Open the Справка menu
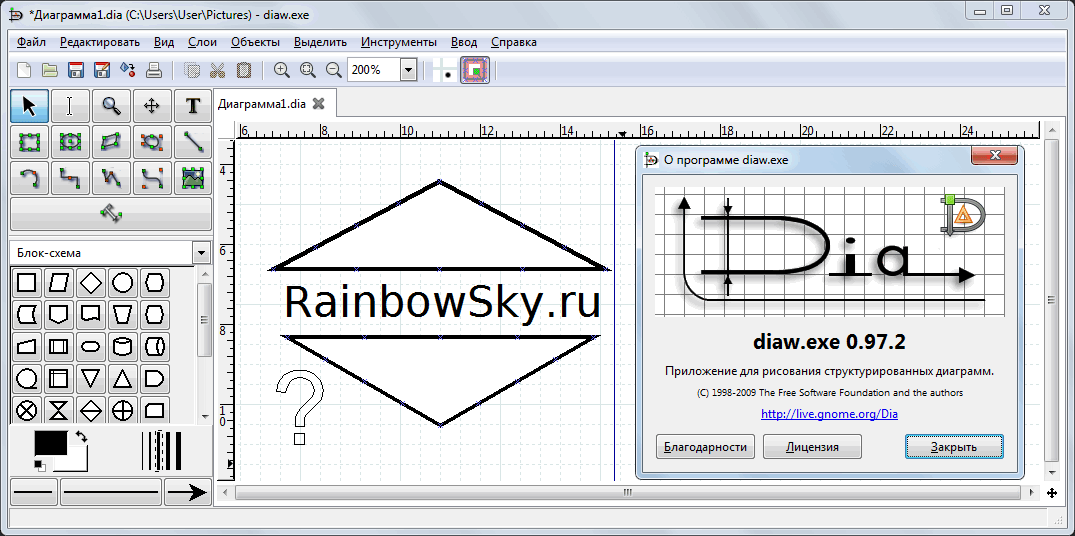 pyautogui.click(x=514, y=42)
